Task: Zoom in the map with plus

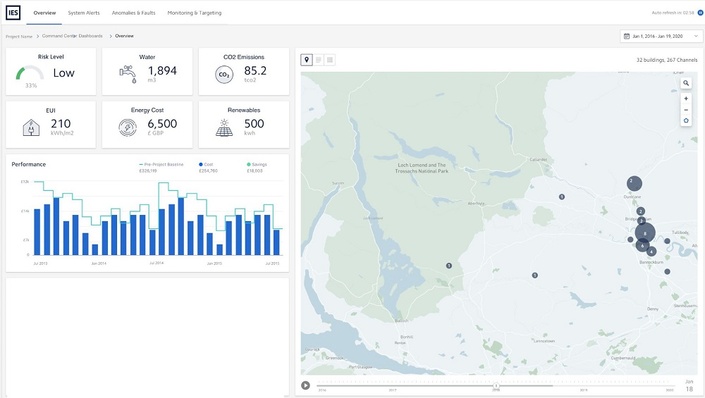Action: coord(686,98)
